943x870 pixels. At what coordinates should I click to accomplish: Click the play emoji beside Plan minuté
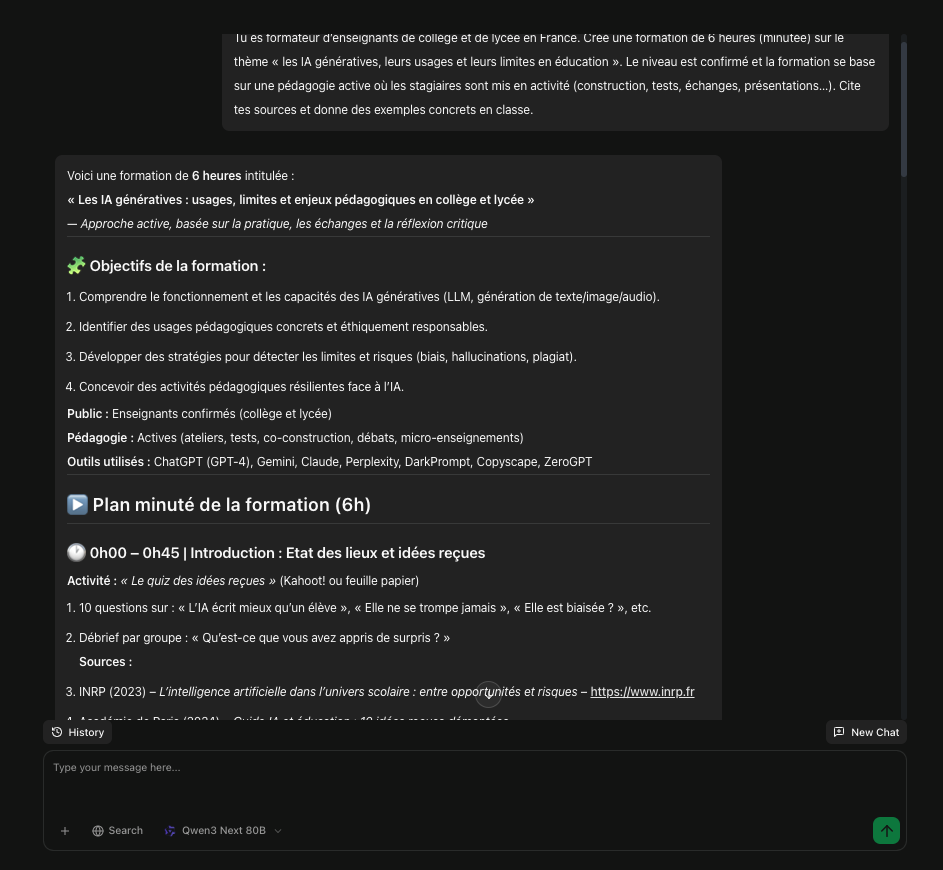click(x=77, y=505)
